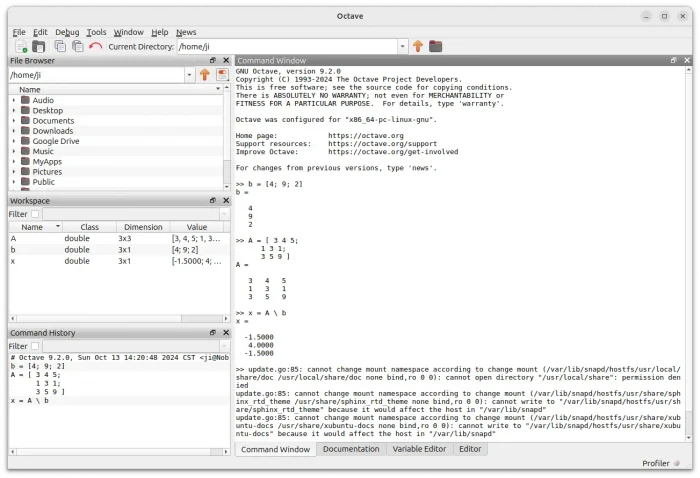Undock the Workspace panel
The width and height of the screenshot is (700, 478).
coord(212,200)
